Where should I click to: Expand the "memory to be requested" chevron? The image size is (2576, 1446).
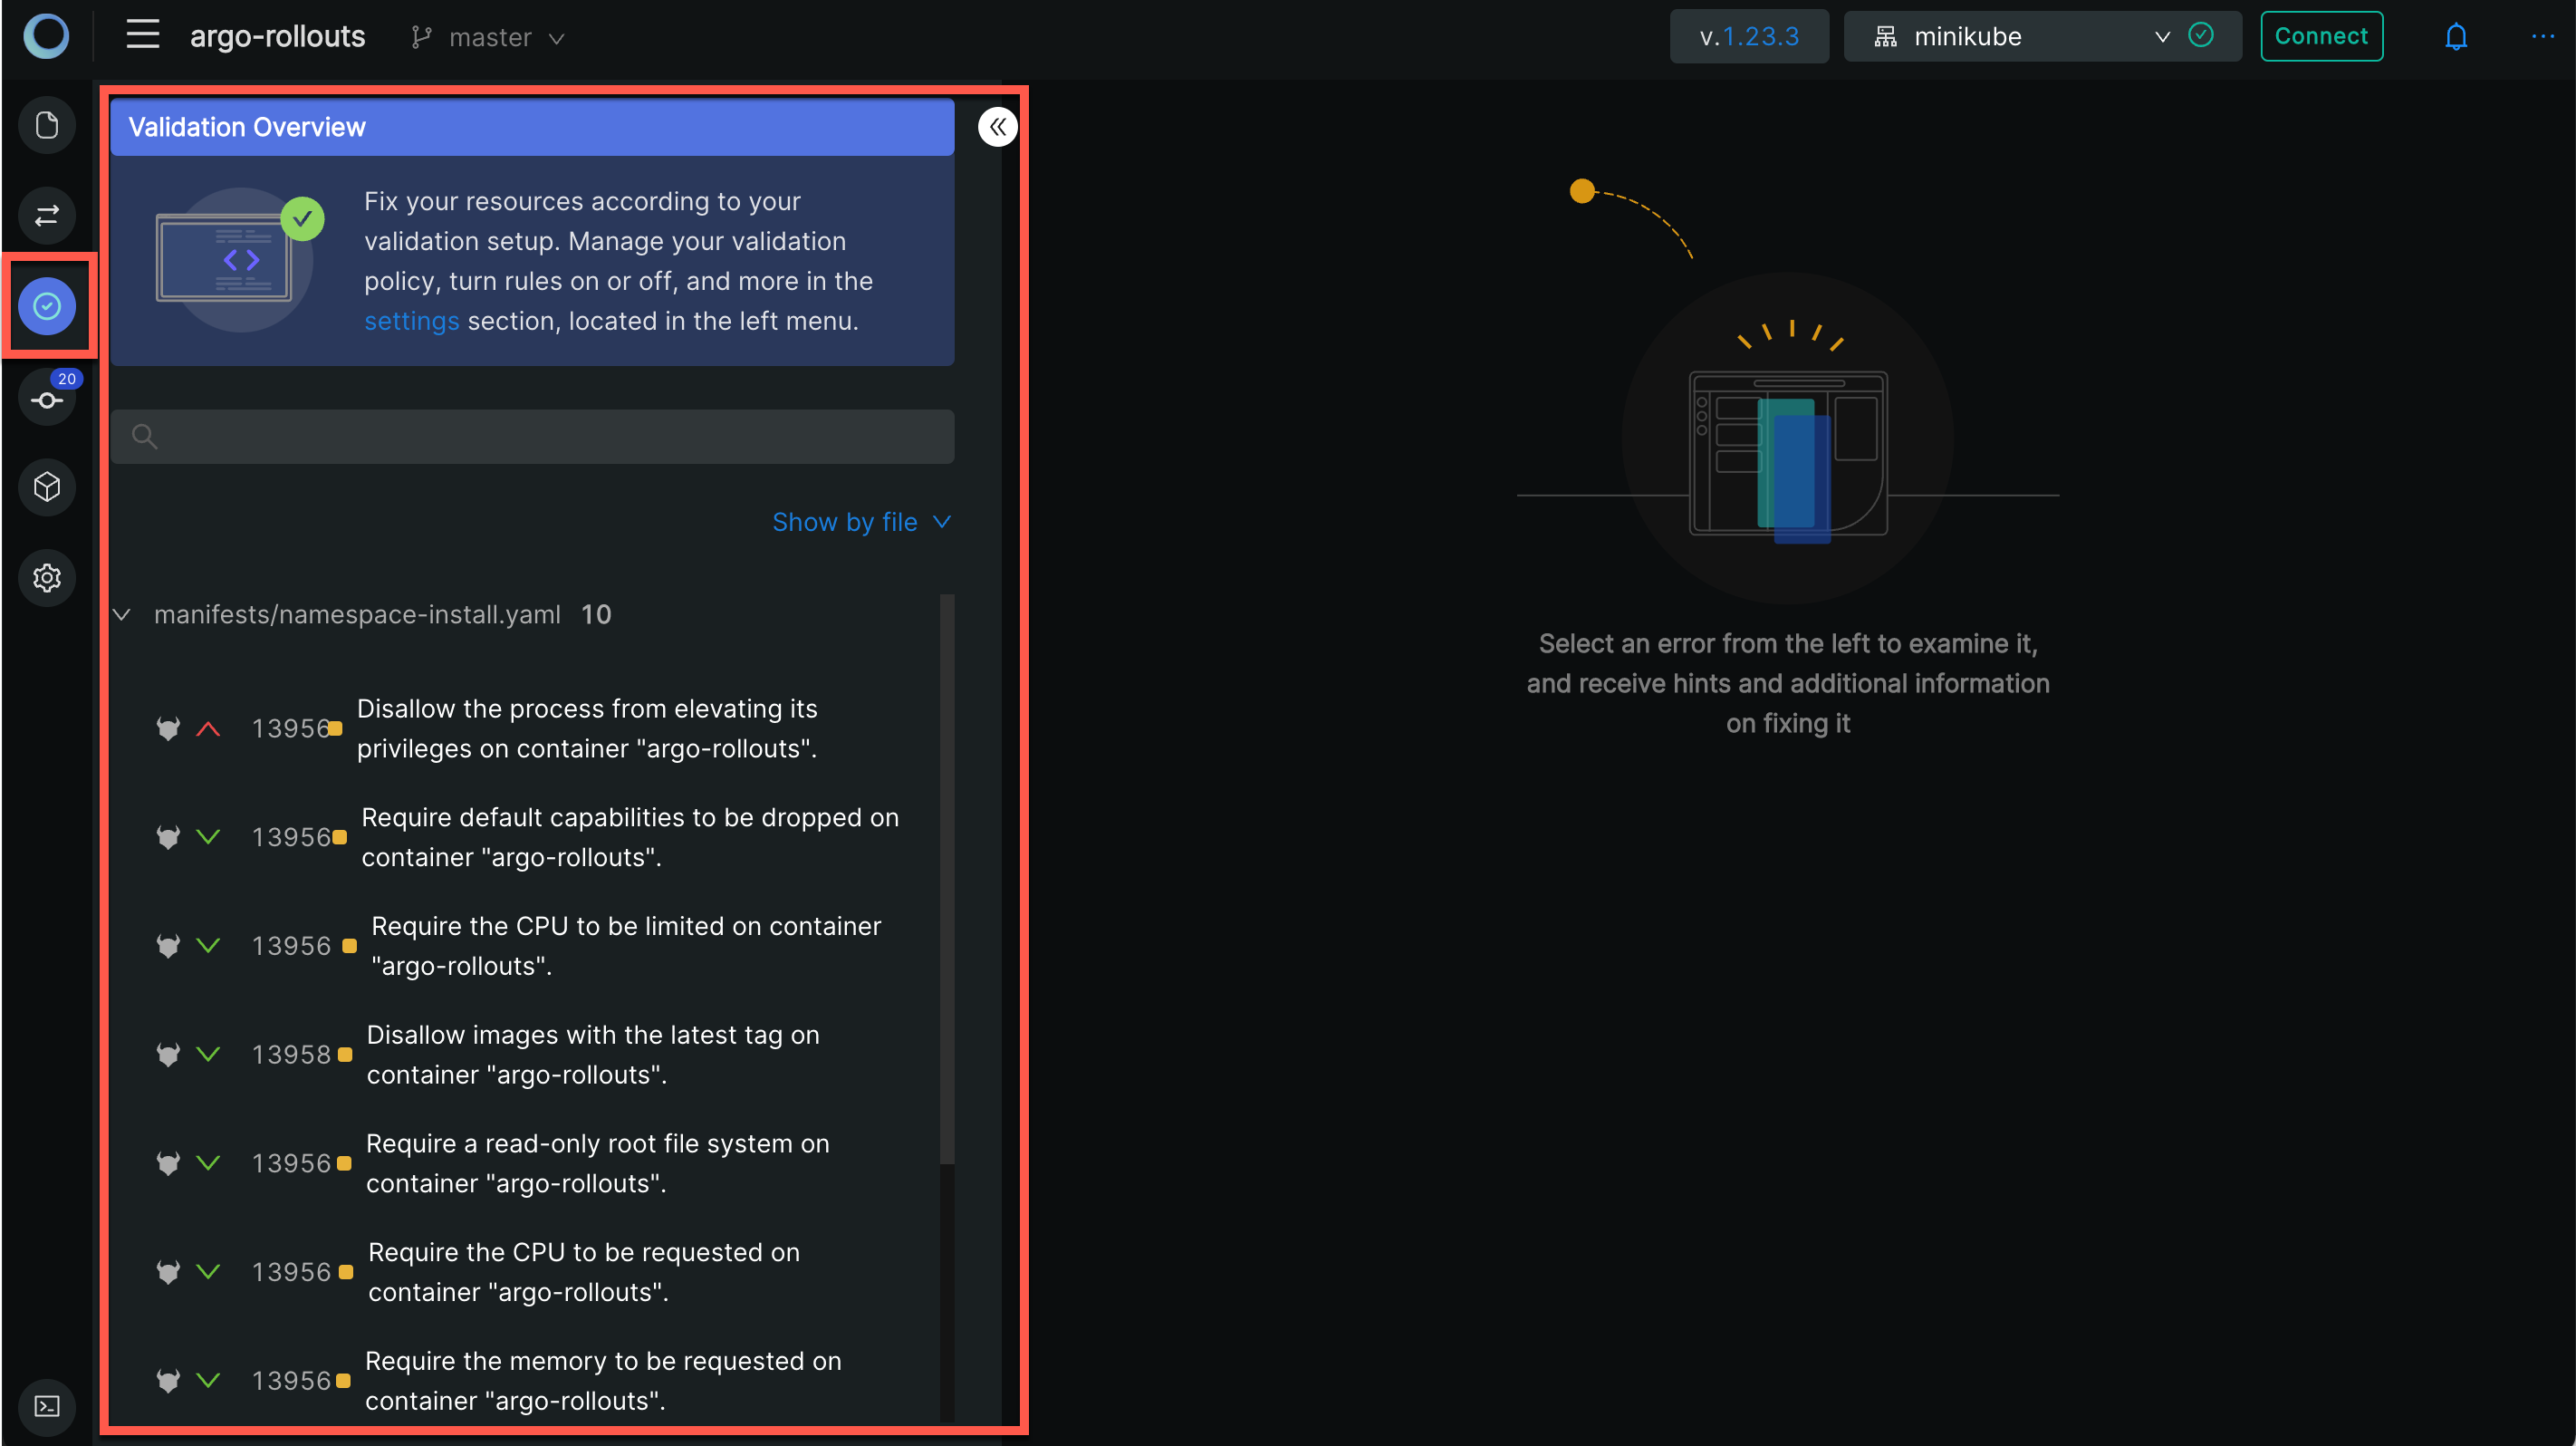point(208,1381)
